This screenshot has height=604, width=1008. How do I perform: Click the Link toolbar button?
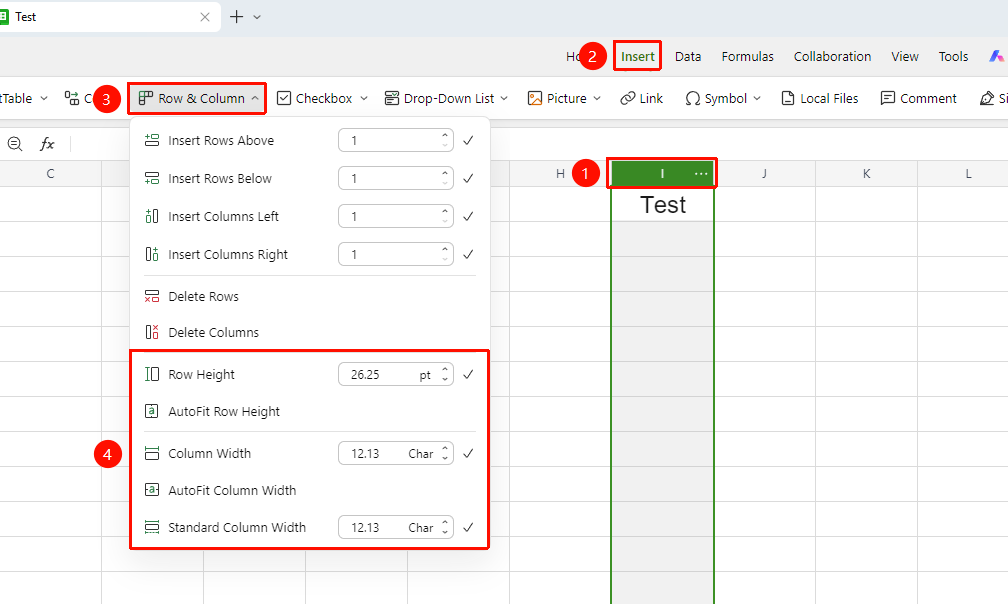[x=642, y=98]
